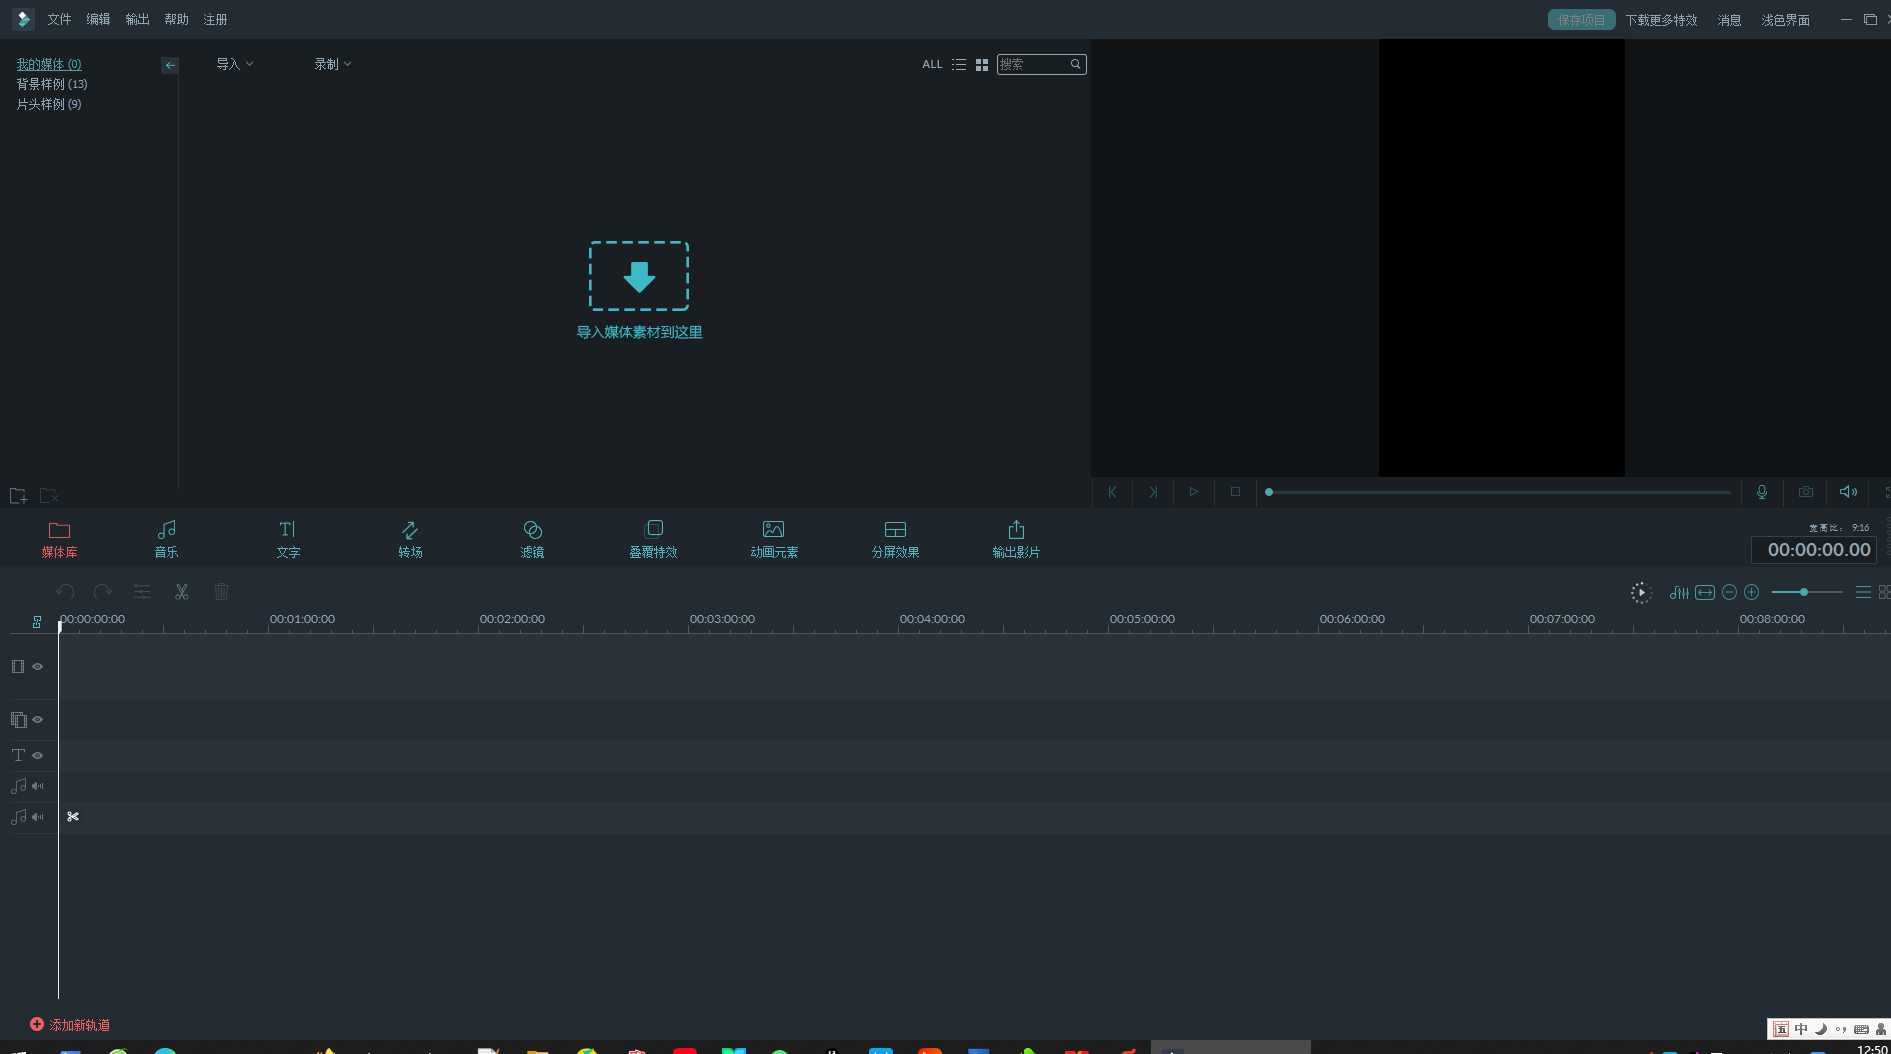Stop the preview playback
The width and height of the screenshot is (1891, 1054).
[1235, 492]
